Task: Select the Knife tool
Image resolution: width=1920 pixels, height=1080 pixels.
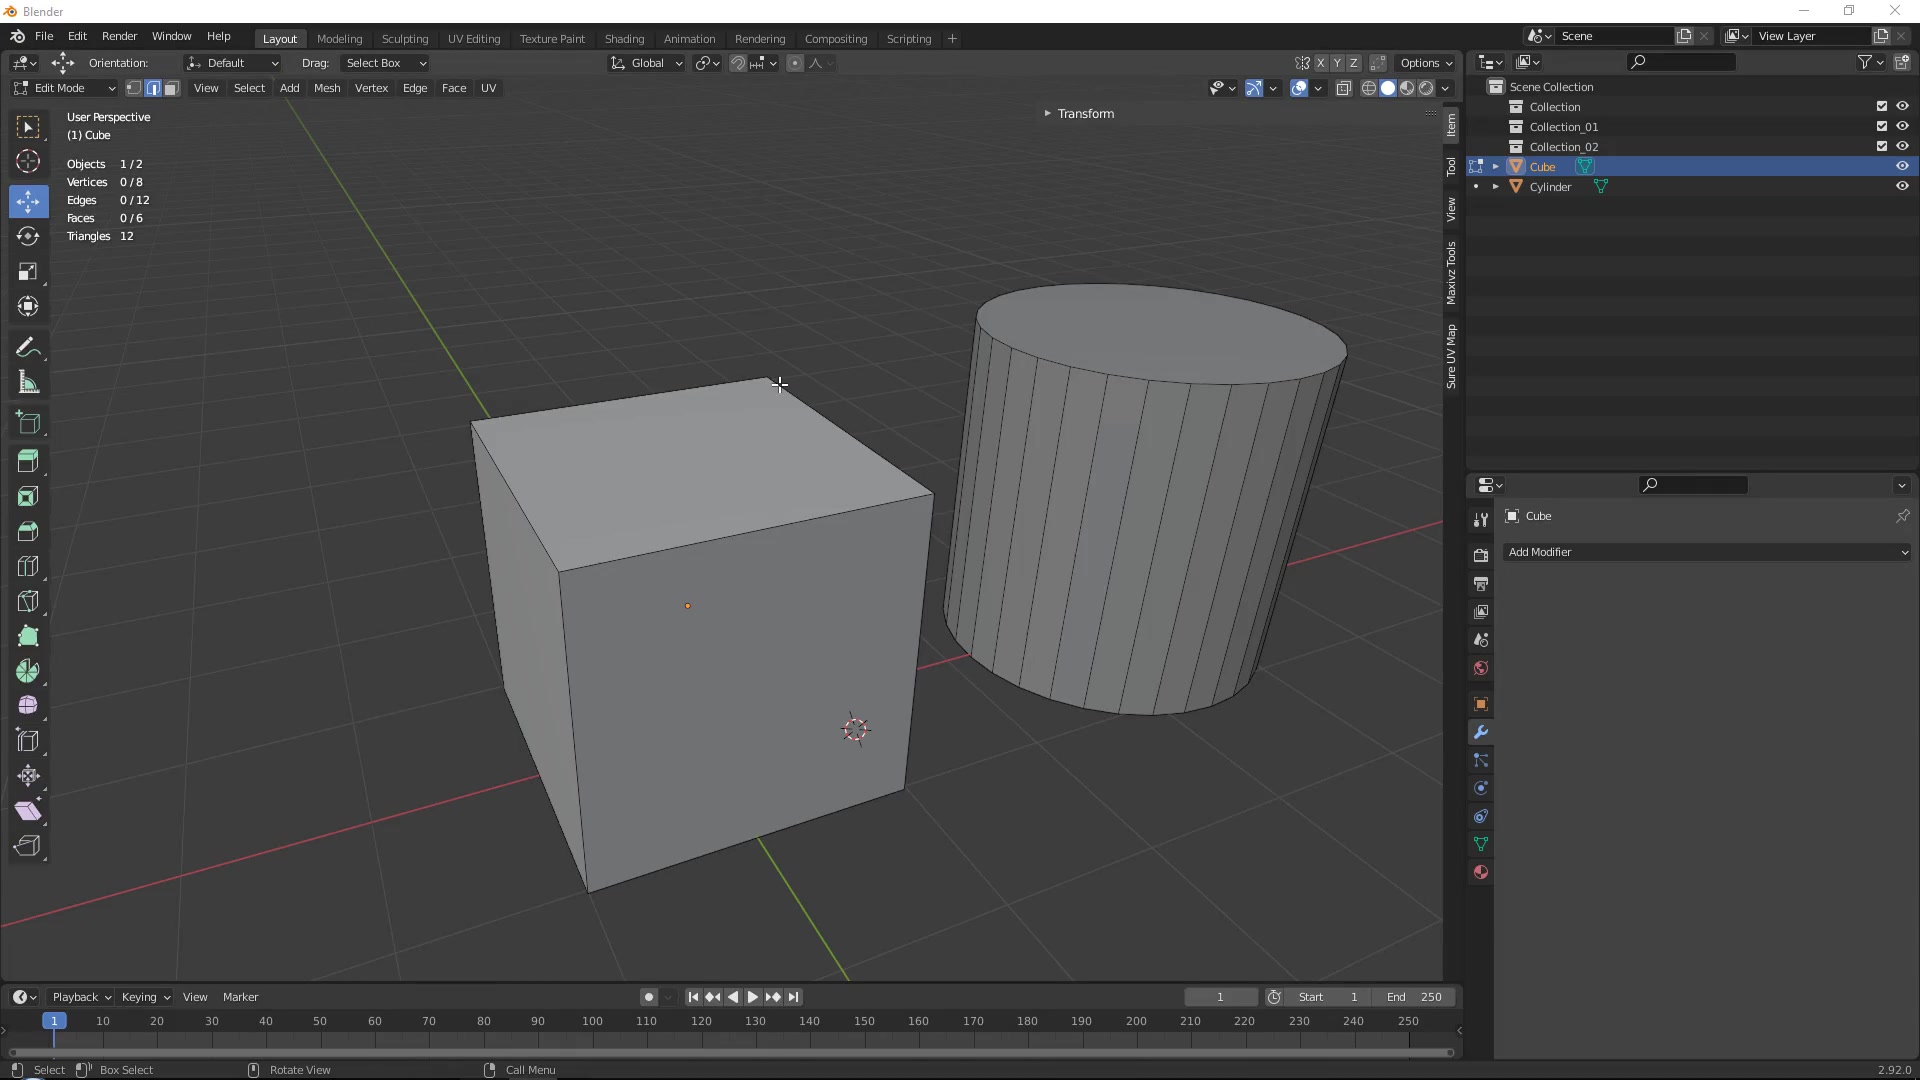Action: (28, 601)
